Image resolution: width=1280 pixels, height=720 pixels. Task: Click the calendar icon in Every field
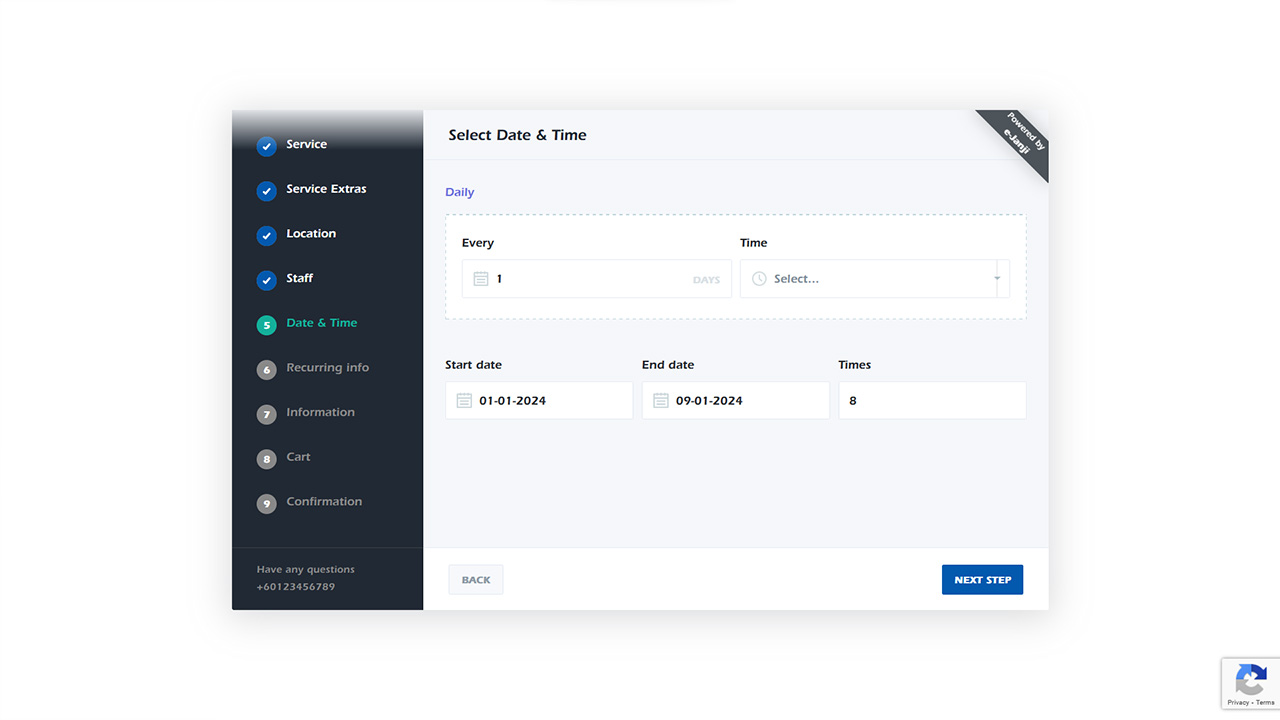(x=480, y=279)
